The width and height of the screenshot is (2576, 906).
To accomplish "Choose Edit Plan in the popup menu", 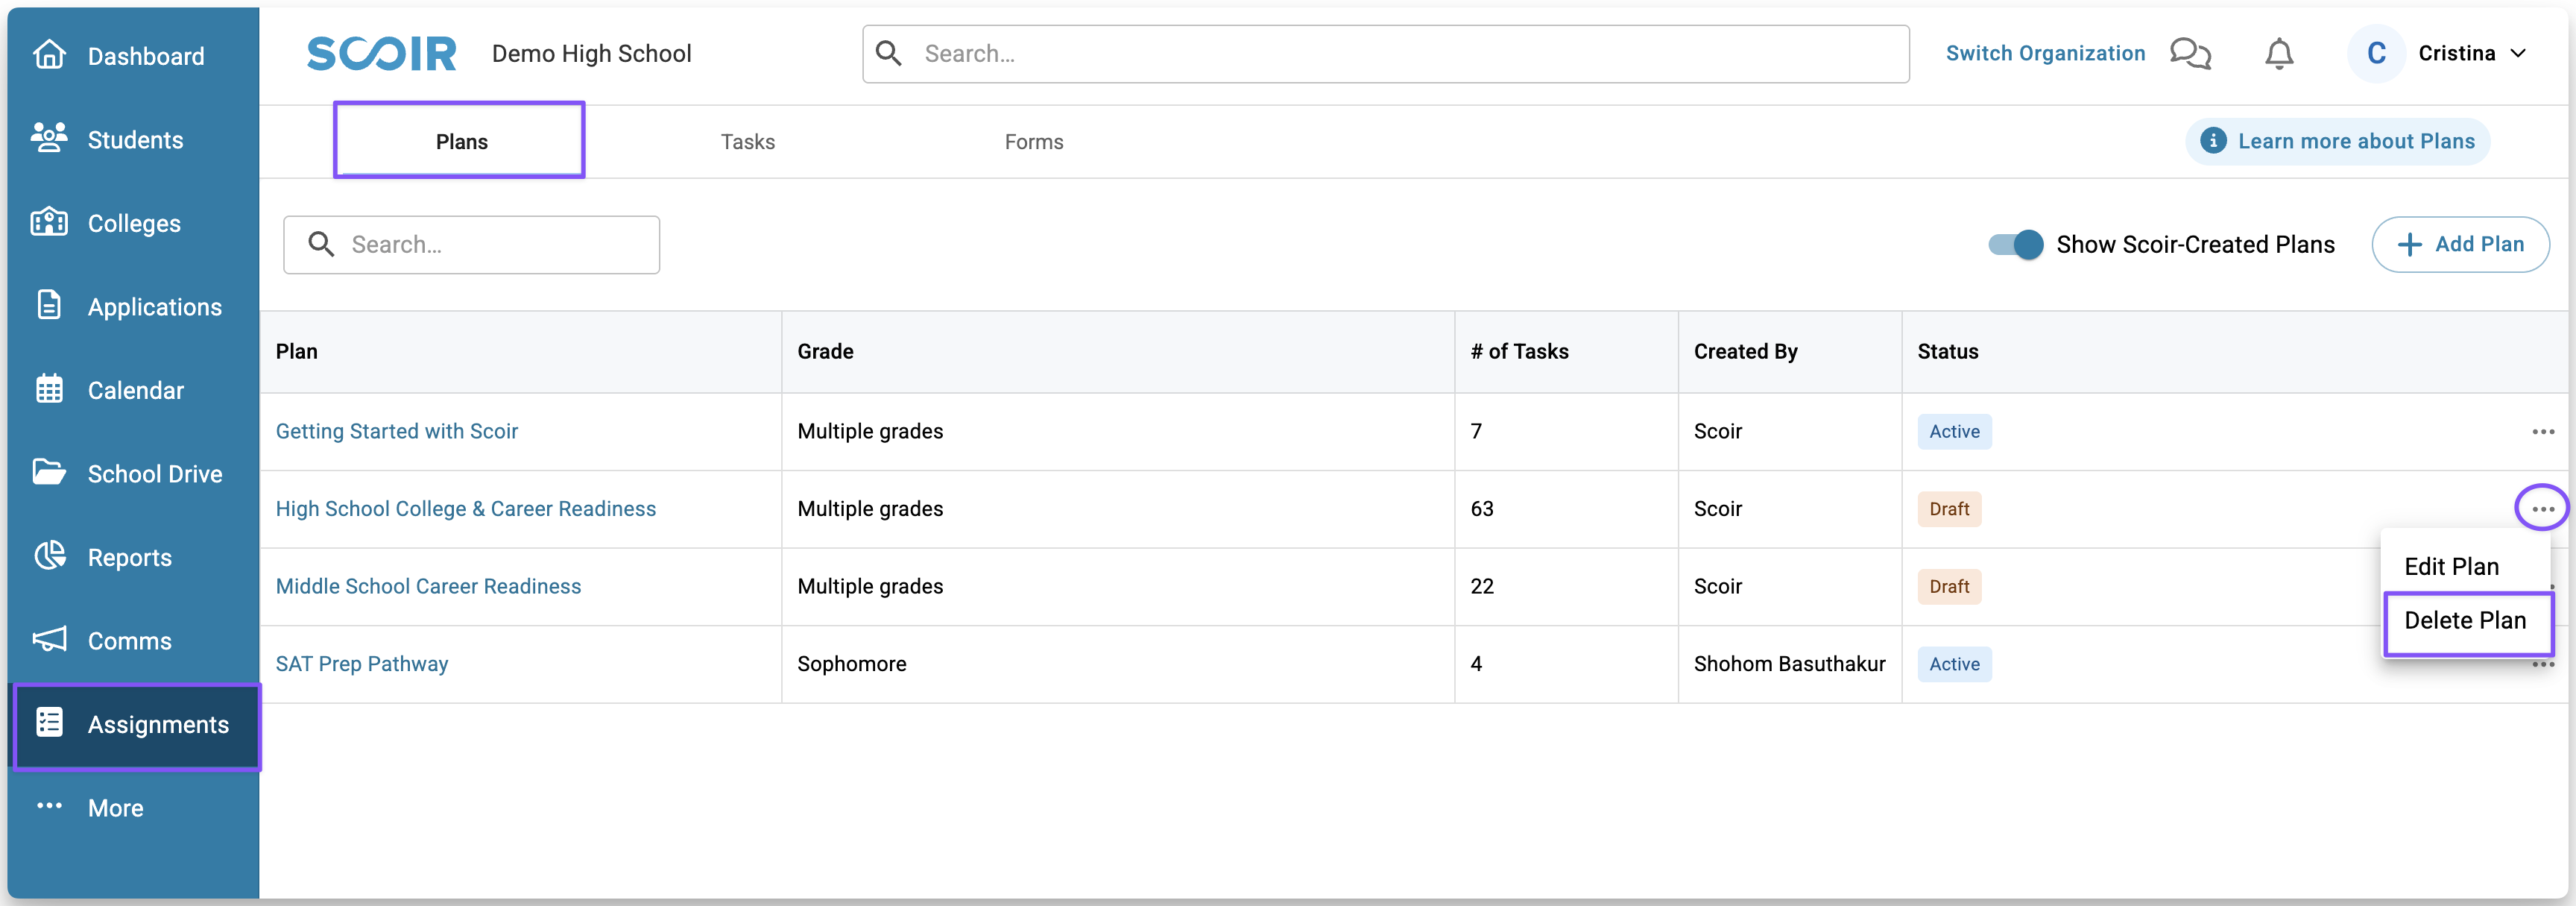I will click(x=2451, y=567).
